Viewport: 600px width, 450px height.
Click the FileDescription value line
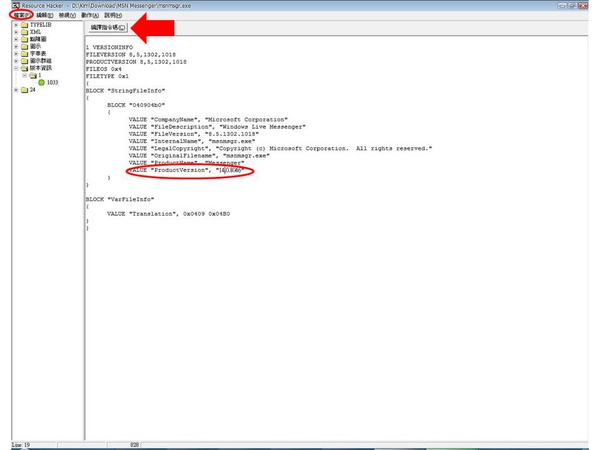(217, 127)
